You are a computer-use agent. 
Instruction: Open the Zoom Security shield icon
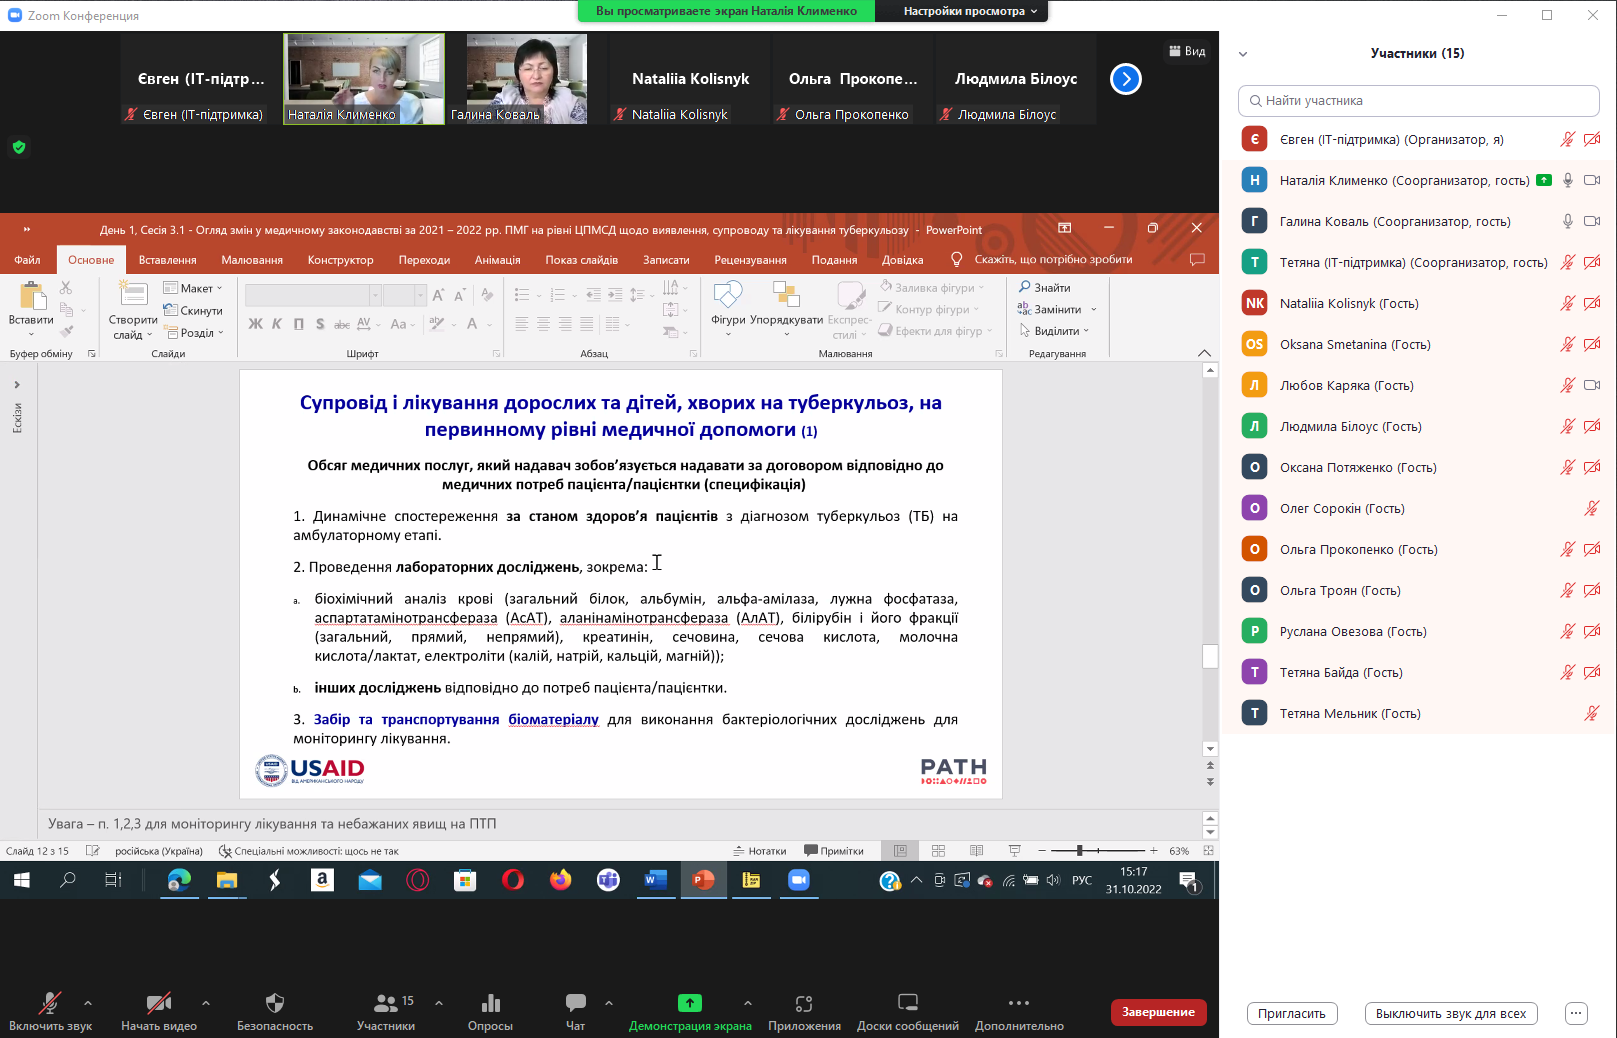[275, 1003]
